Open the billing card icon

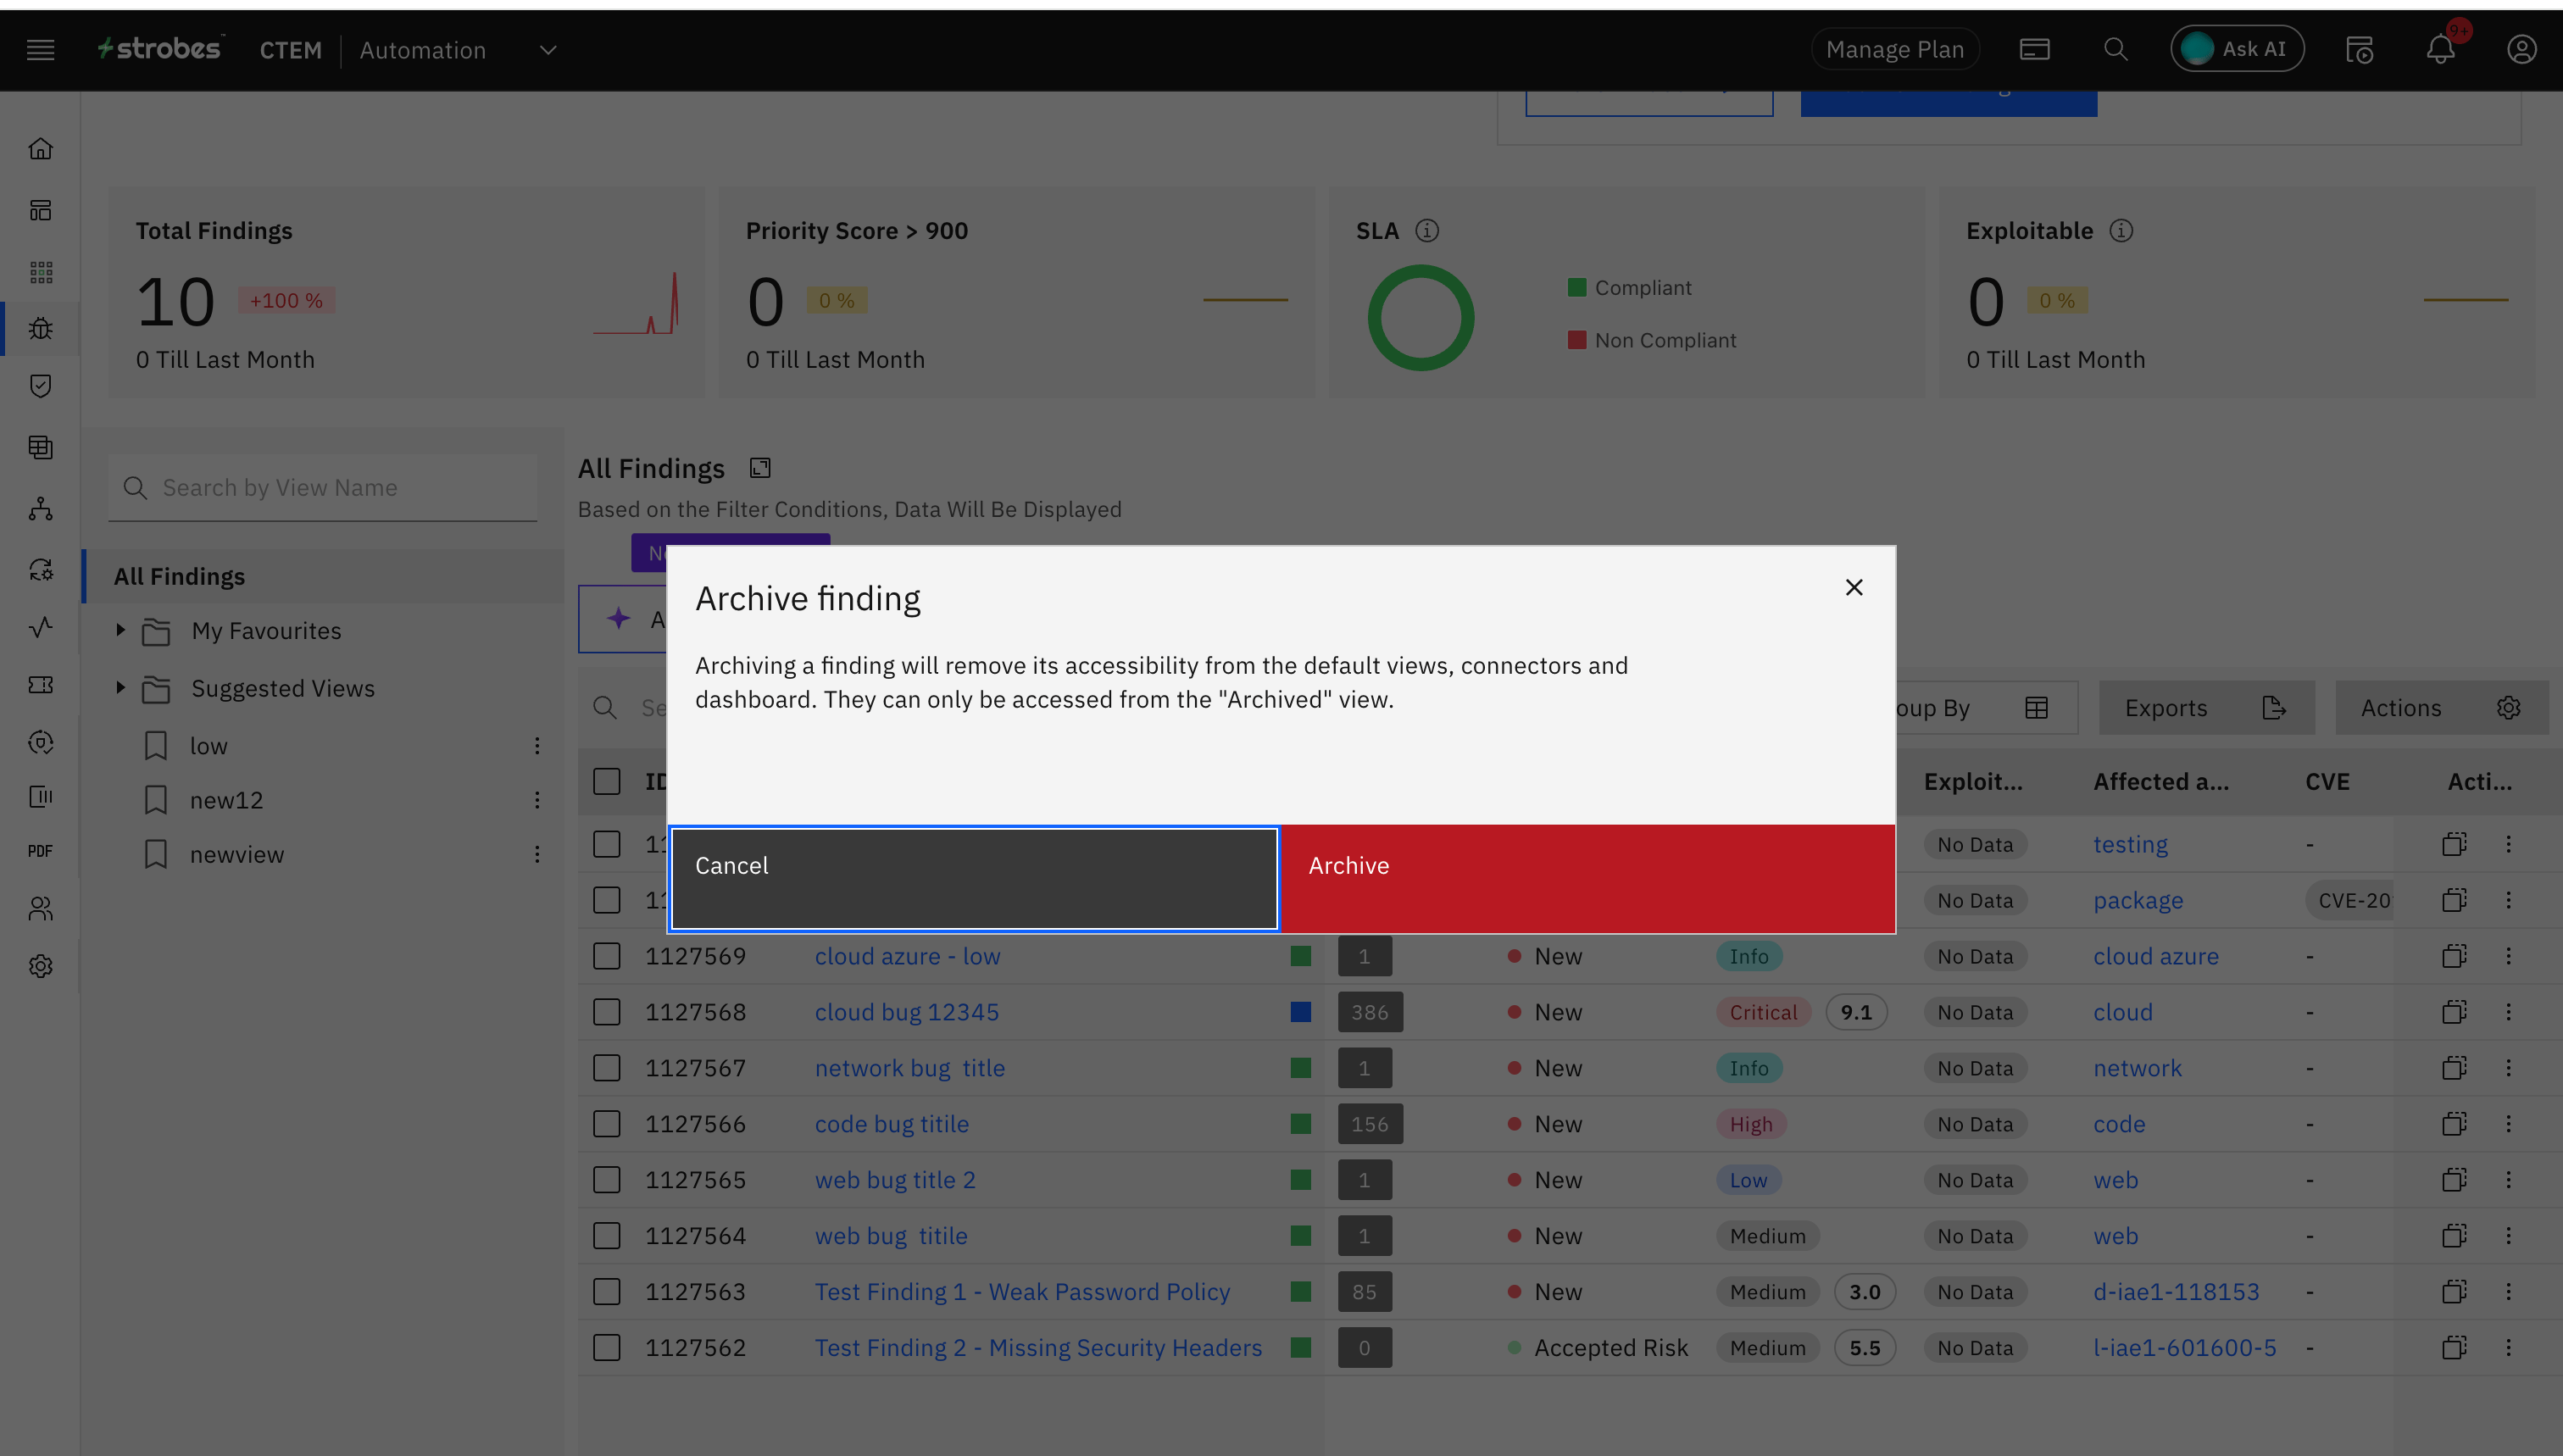tap(2034, 49)
